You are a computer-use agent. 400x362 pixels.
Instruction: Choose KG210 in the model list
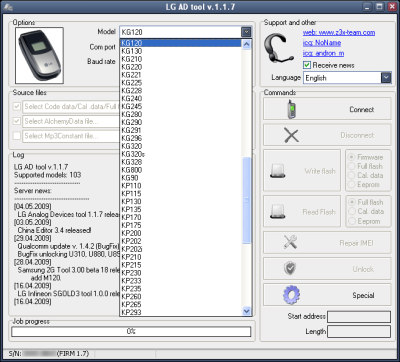click(180, 59)
